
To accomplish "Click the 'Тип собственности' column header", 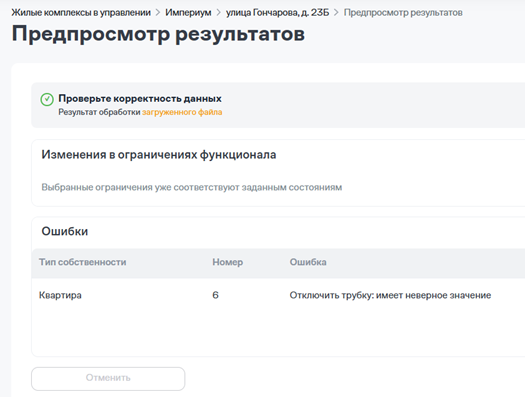I will (83, 262).
